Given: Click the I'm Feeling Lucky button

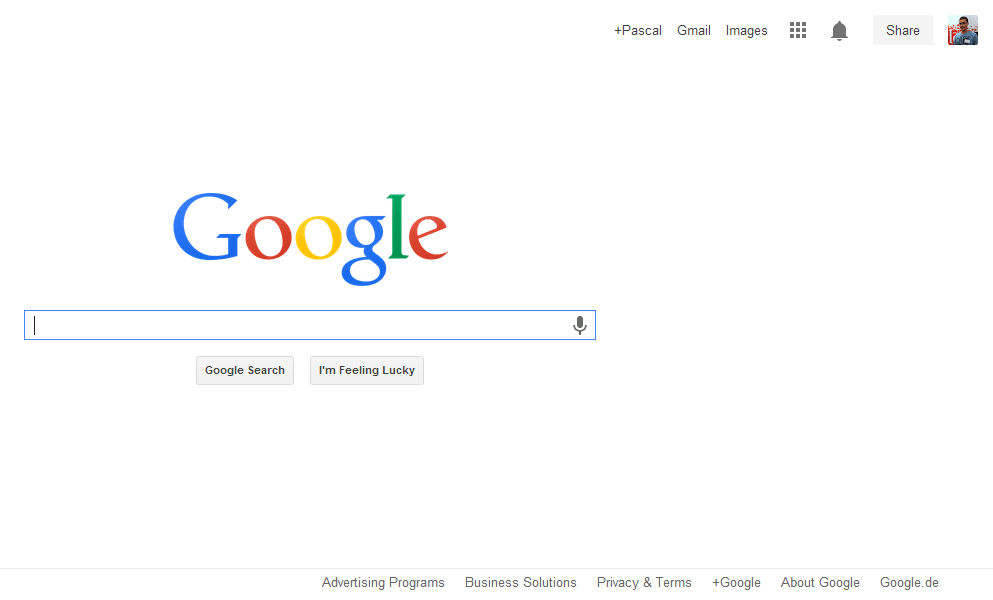Looking at the screenshot, I should coord(367,370).
